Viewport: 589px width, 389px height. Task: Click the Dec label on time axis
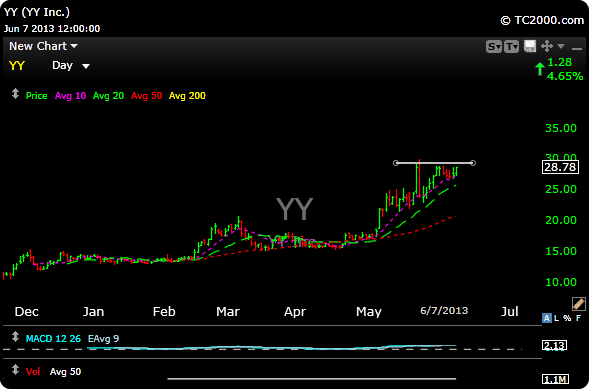pyautogui.click(x=26, y=312)
